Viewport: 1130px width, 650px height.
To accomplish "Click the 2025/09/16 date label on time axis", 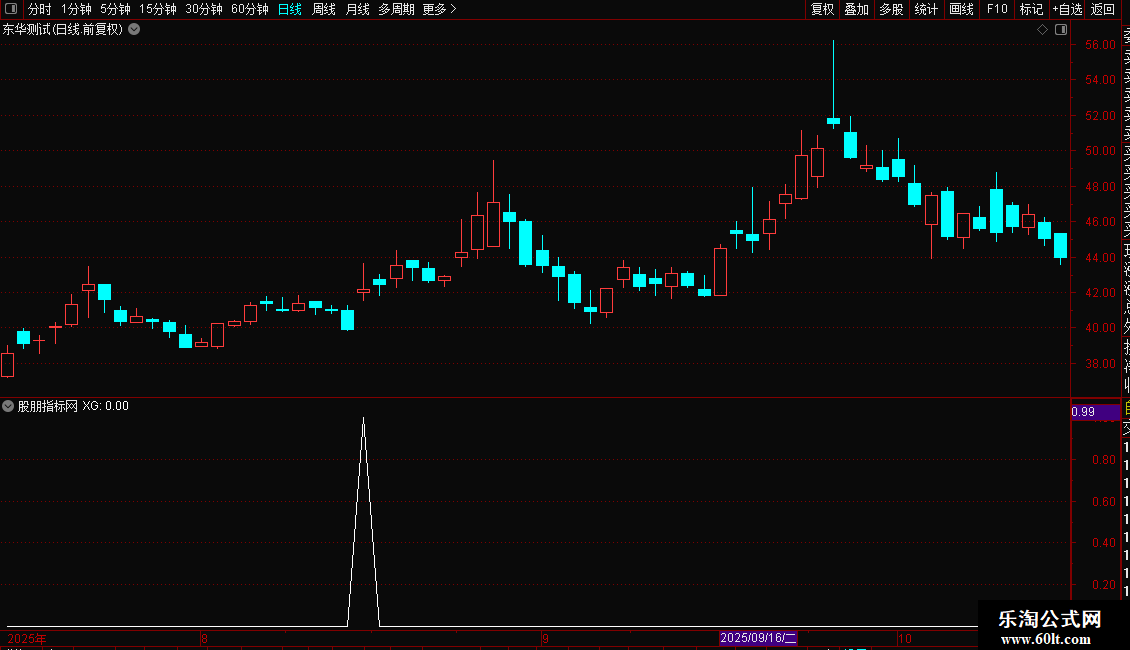I will point(758,638).
